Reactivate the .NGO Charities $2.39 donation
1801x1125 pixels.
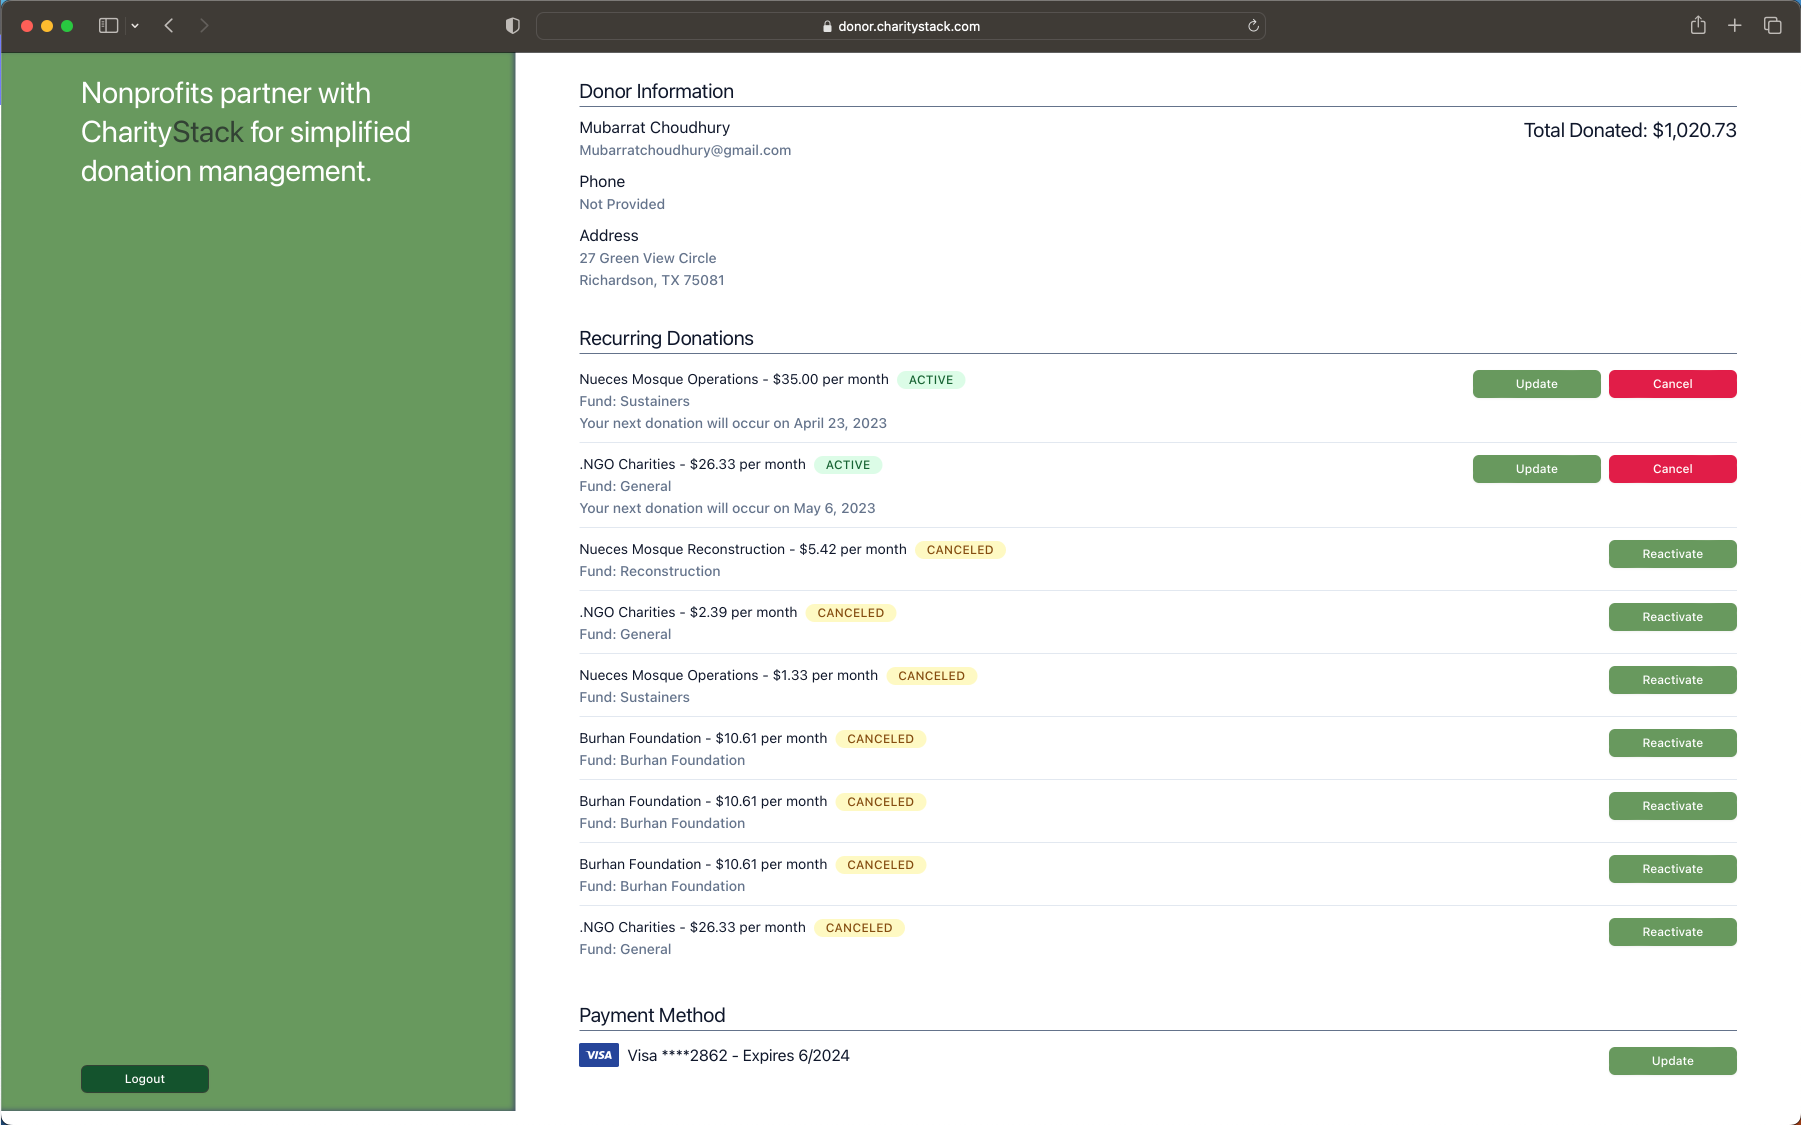point(1672,617)
